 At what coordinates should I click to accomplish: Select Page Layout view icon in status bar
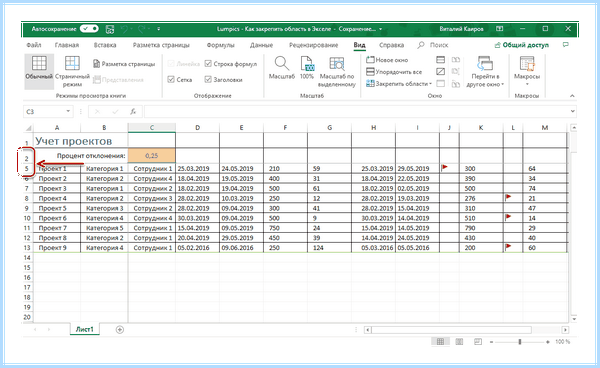(x=459, y=342)
